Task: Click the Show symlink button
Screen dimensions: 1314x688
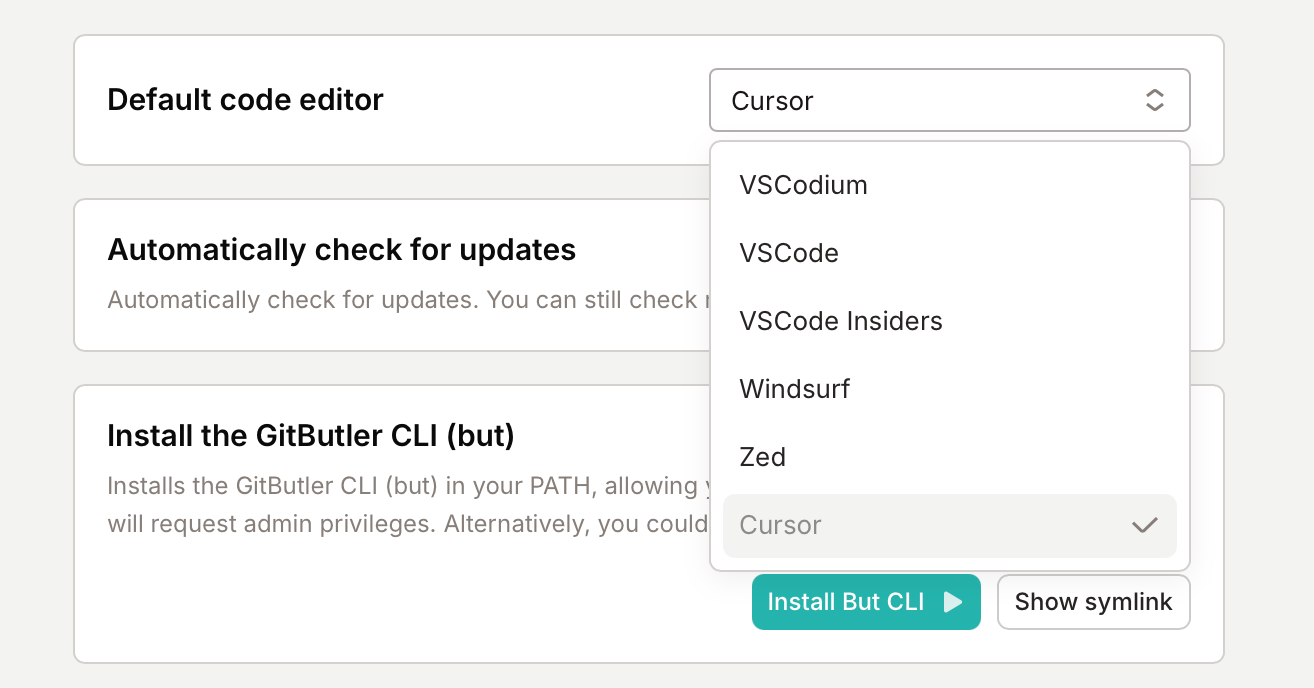Action: (x=1093, y=602)
